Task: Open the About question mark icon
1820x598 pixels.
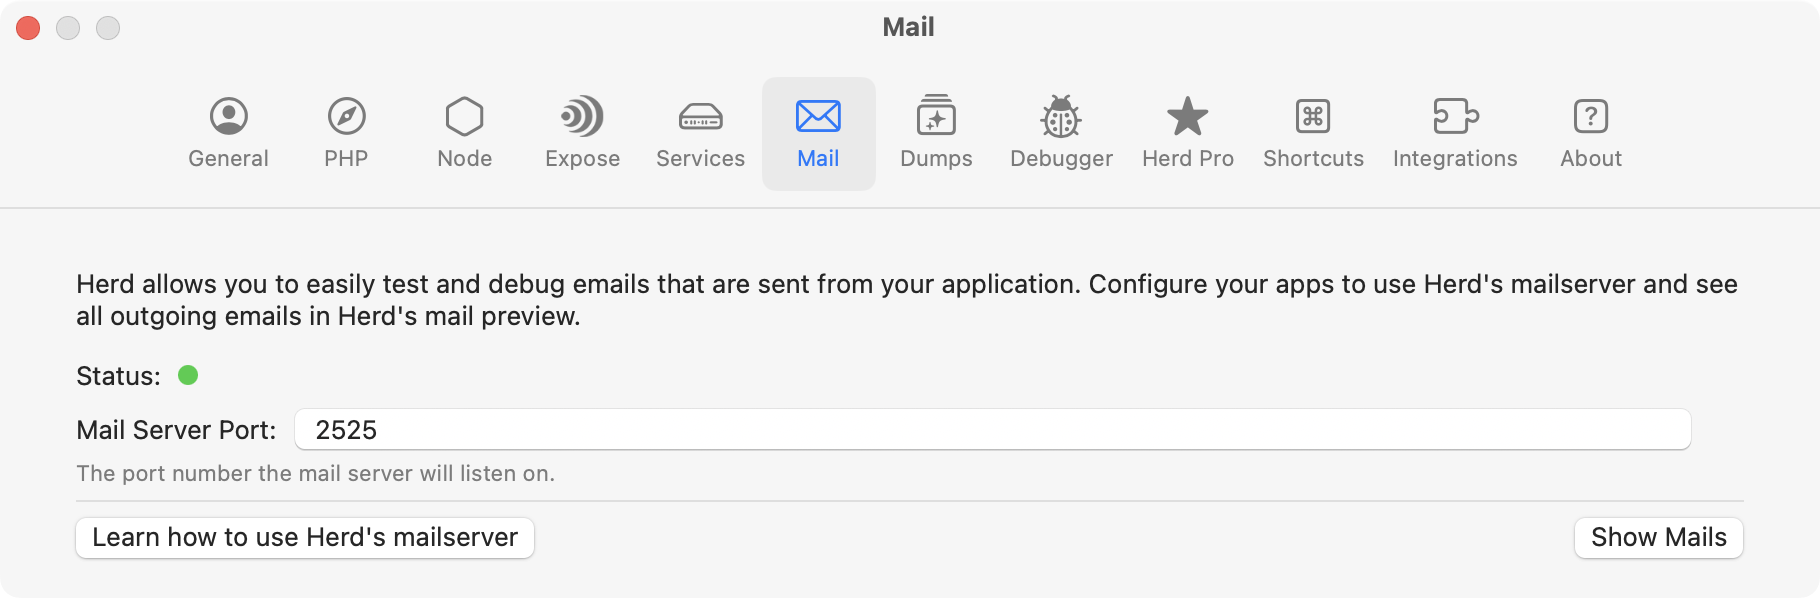Action: tap(1591, 117)
